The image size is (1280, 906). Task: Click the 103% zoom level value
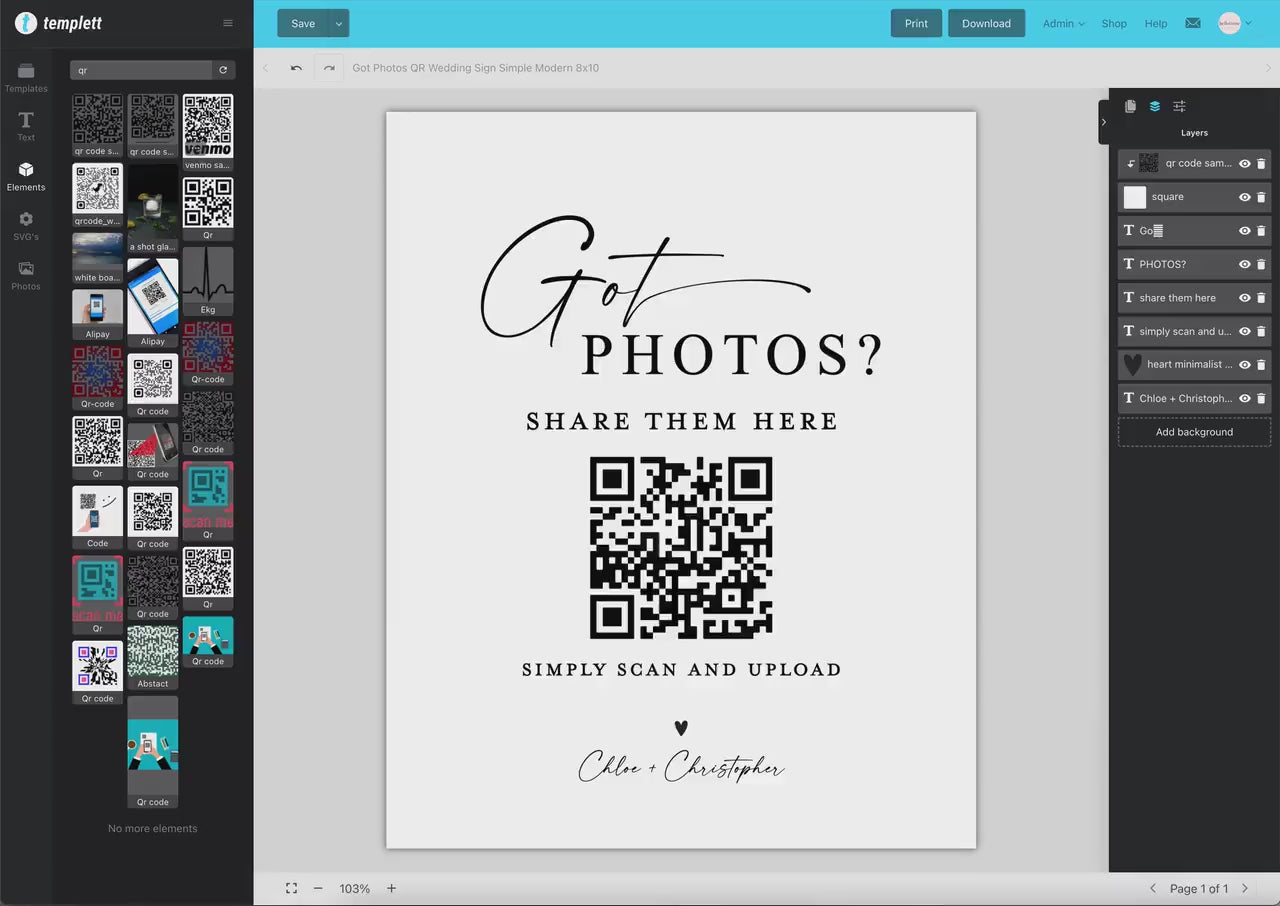(354, 888)
